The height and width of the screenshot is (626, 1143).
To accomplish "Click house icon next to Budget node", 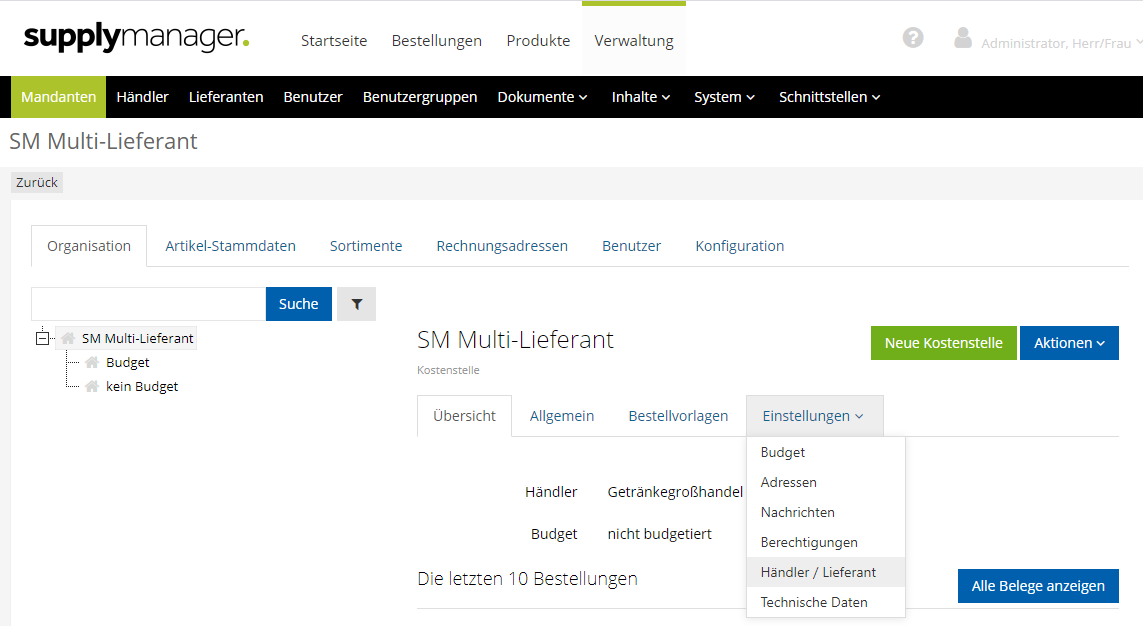I will coord(92,363).
